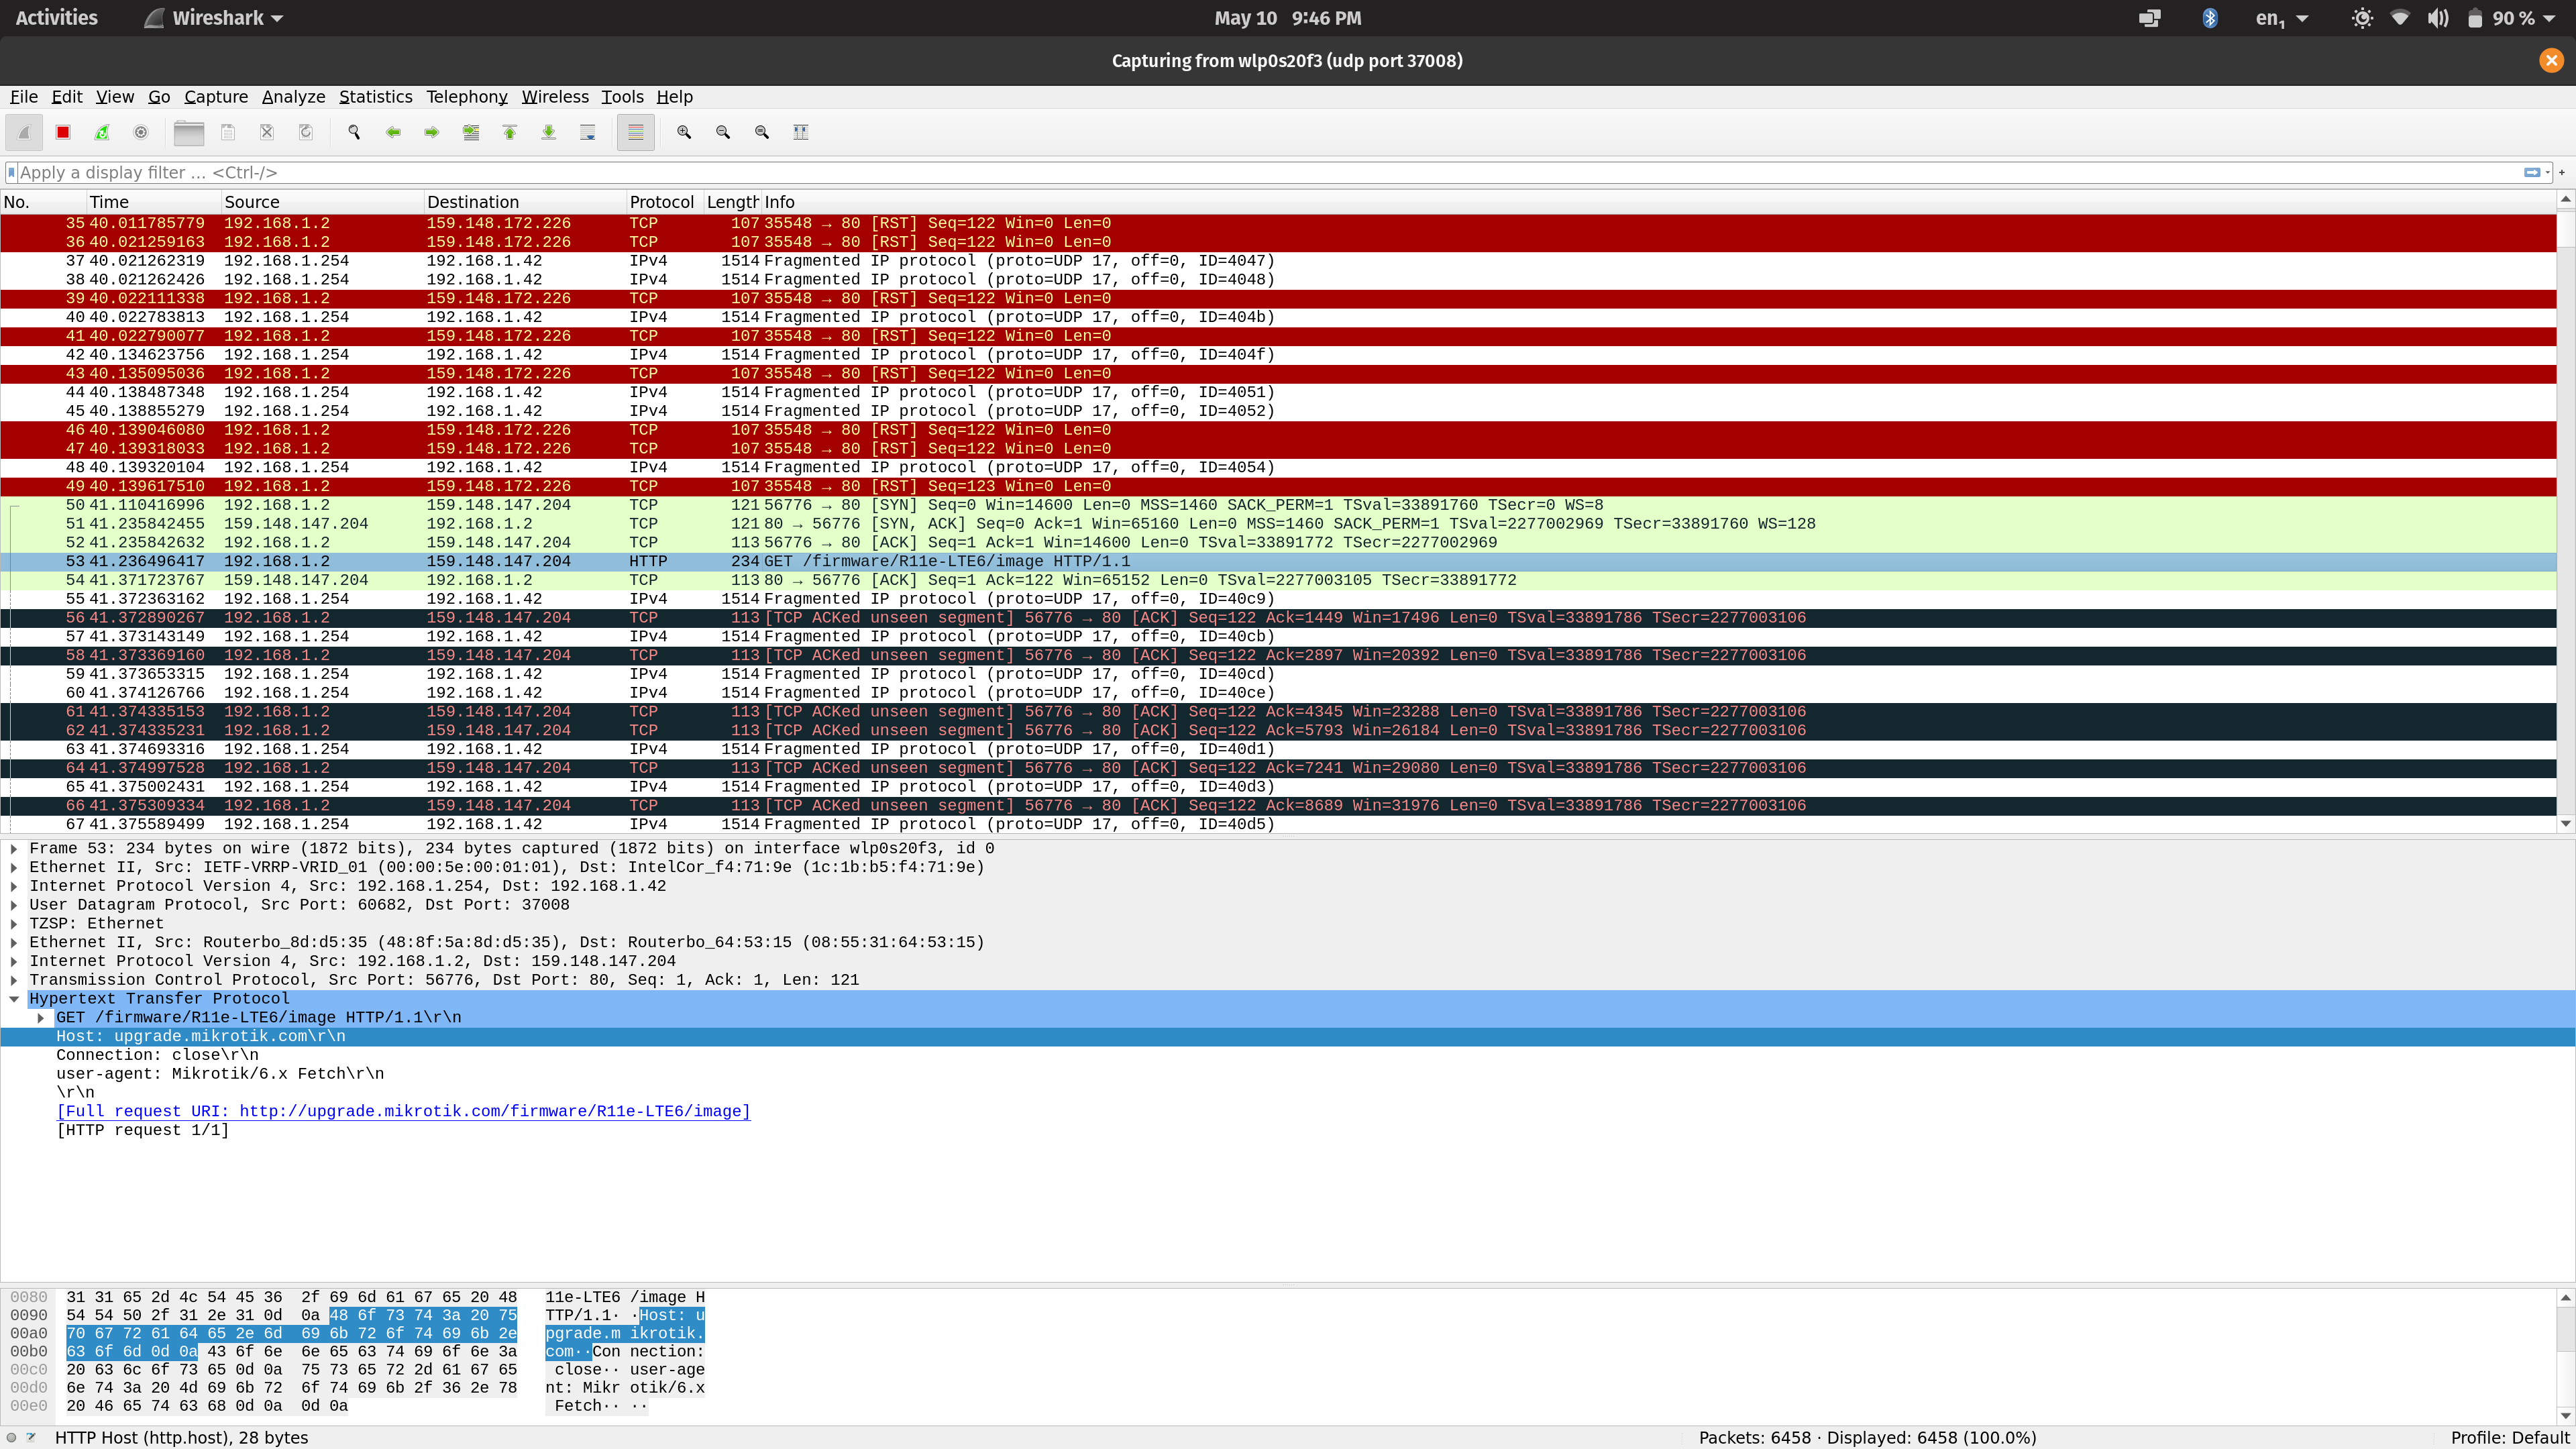Click the reload capture file icon
2576x1449 pixels.
pyautogui.click(x=306, y=132)
